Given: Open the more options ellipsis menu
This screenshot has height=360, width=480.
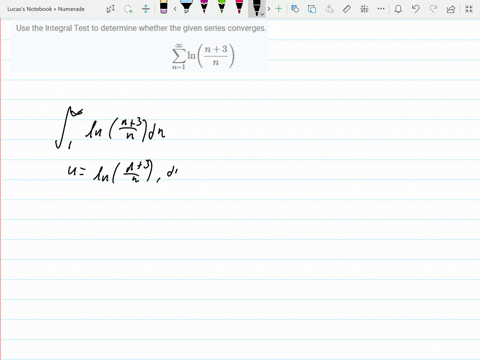Looking at the screenshot, I should (381, 9).
